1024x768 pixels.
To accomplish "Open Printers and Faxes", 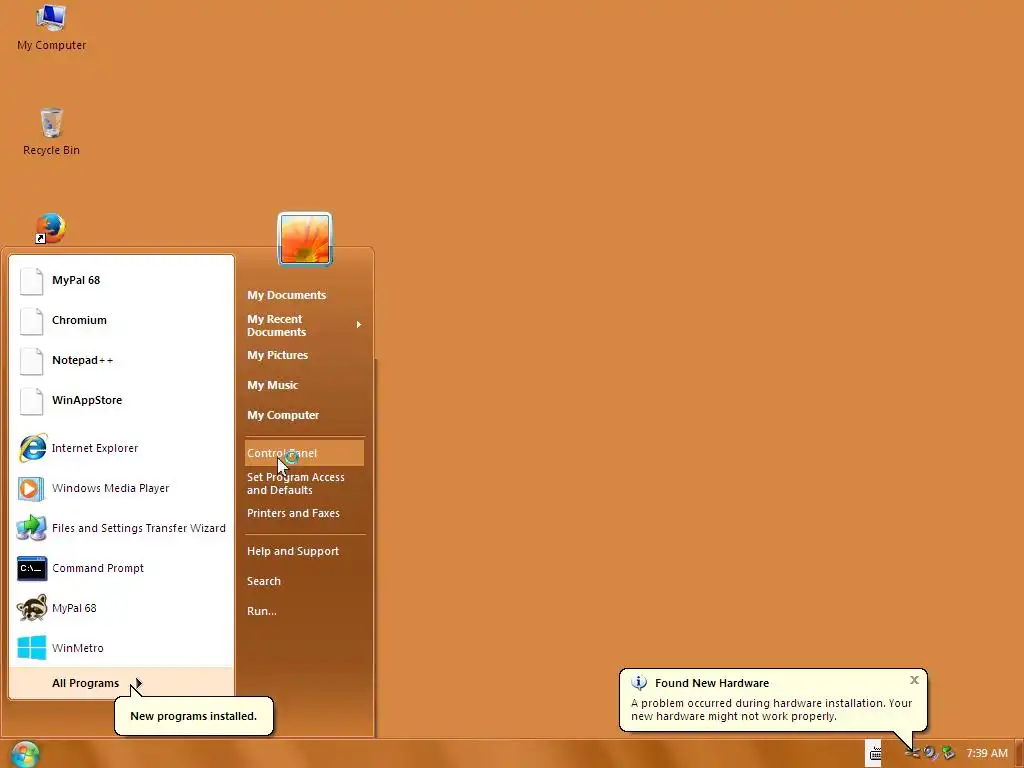I will [304, 513].
